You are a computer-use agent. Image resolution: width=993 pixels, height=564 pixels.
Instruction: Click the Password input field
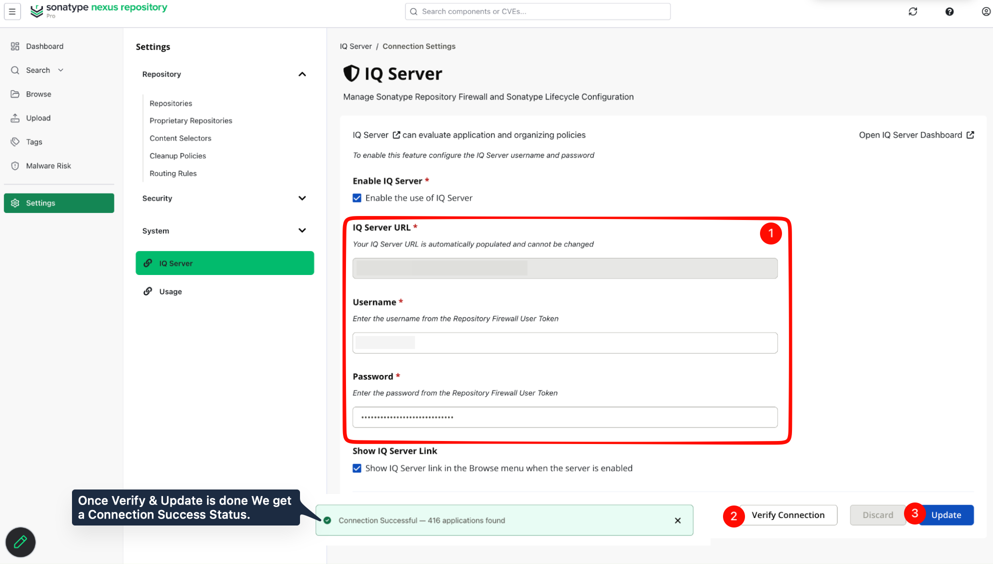point(565,417)
